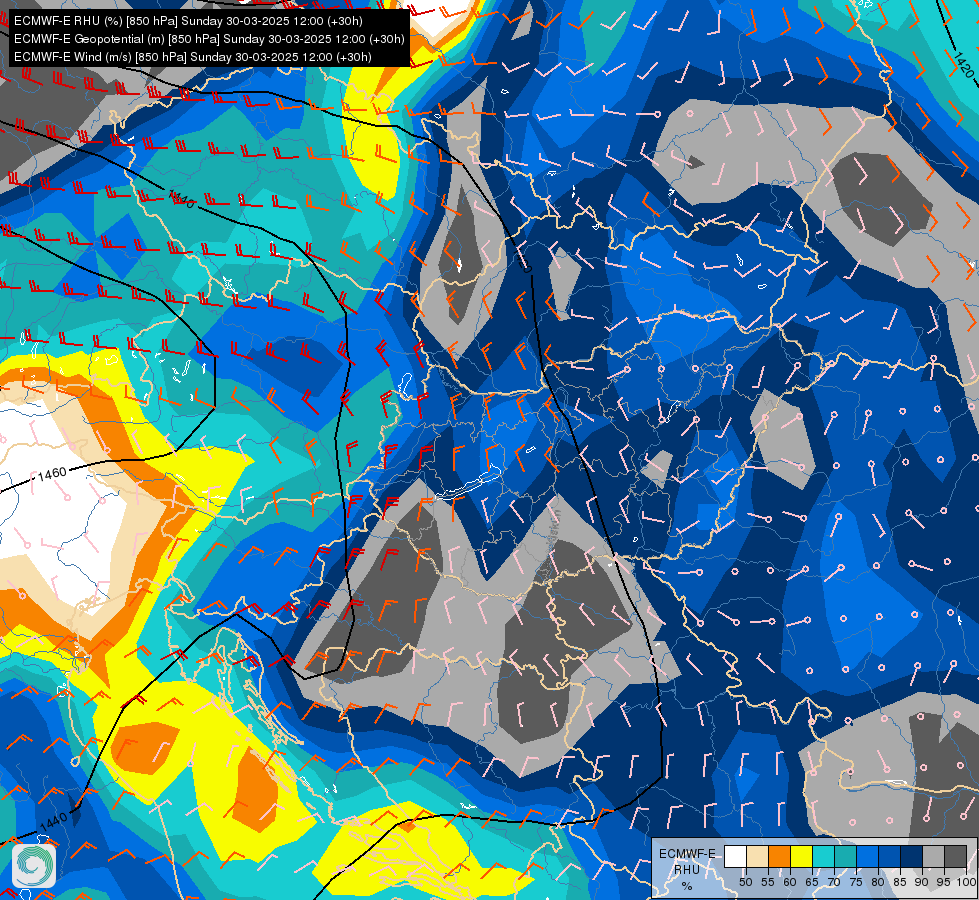
Task: Click the blue 75-80 legend swatch
Action: [x=867, y=856]
